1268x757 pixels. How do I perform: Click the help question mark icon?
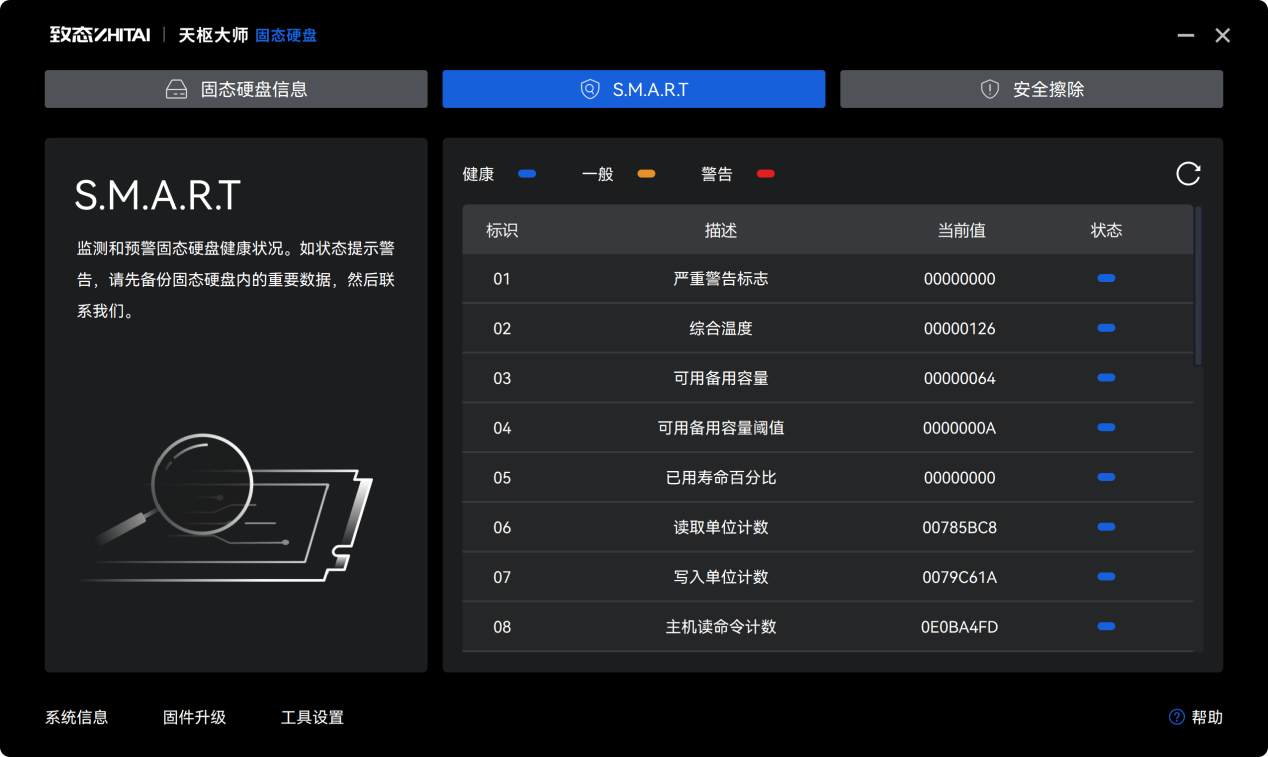[1177, 717]
